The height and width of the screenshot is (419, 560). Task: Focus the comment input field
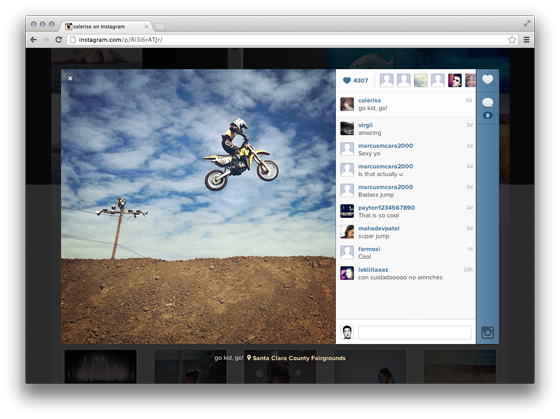click(415, 332)
